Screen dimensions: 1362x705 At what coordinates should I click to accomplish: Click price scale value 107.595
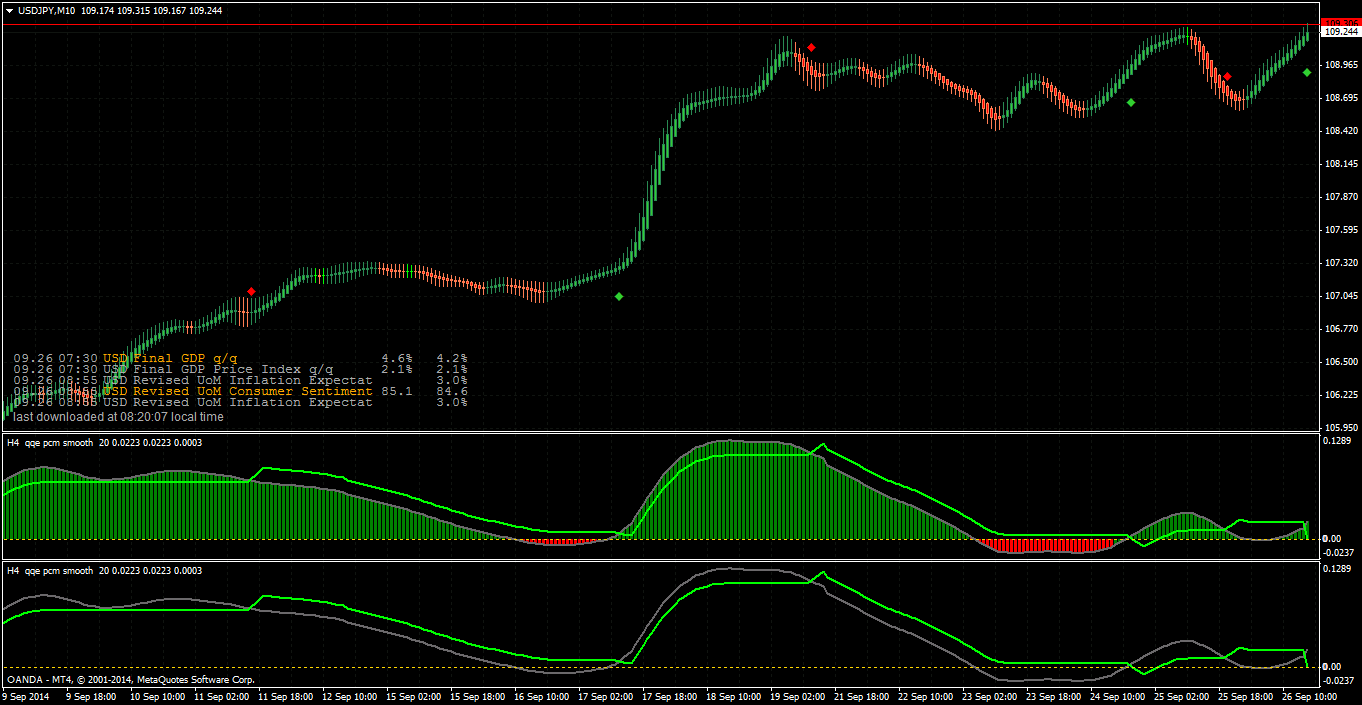pyautogui.click(x=1340, y=229)
